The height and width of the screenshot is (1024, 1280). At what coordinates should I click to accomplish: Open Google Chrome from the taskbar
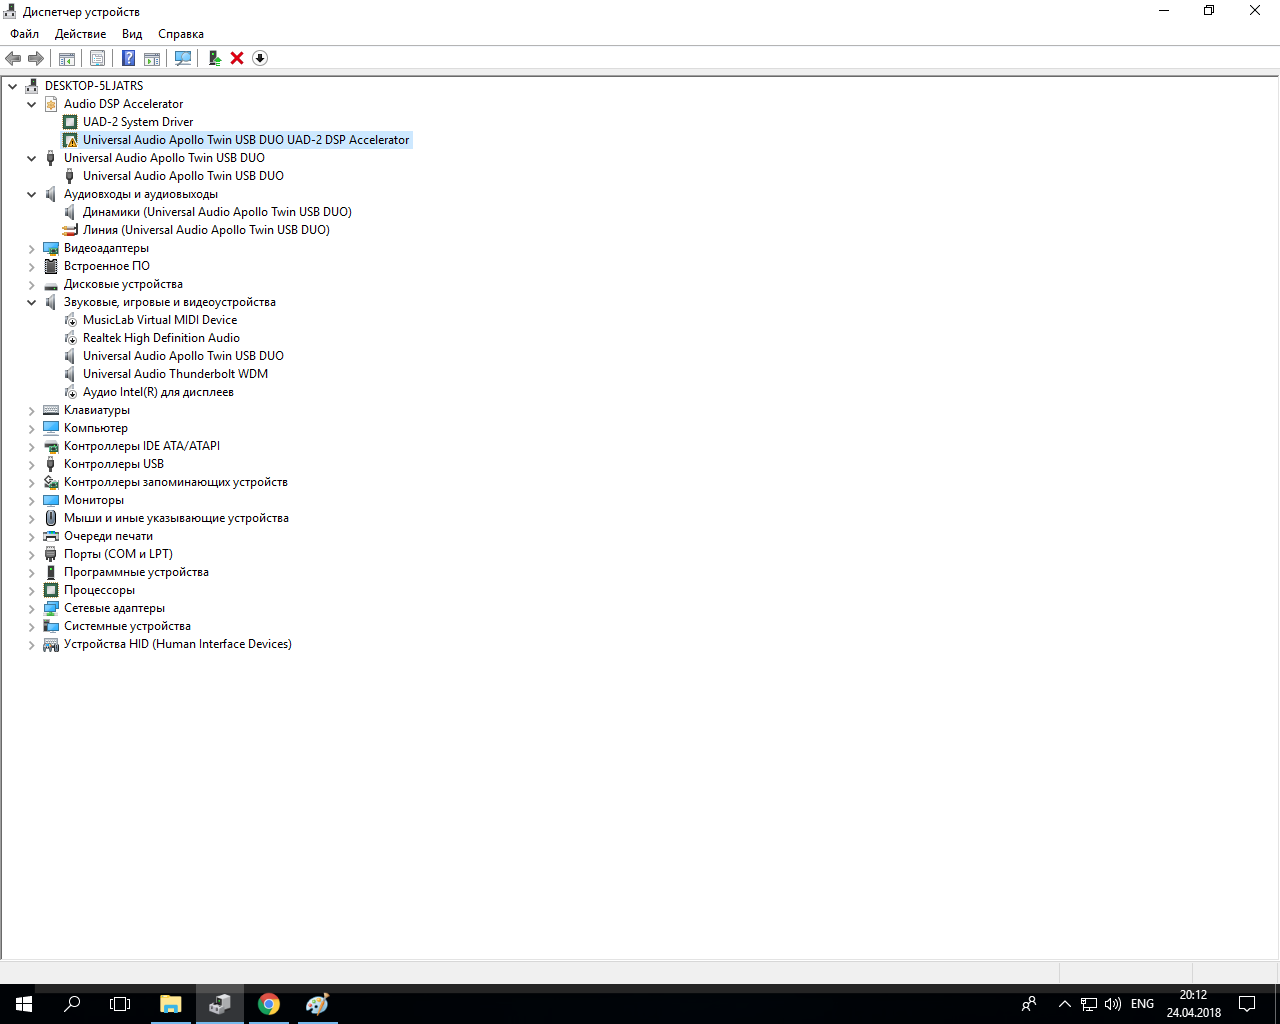point(269,1004)
